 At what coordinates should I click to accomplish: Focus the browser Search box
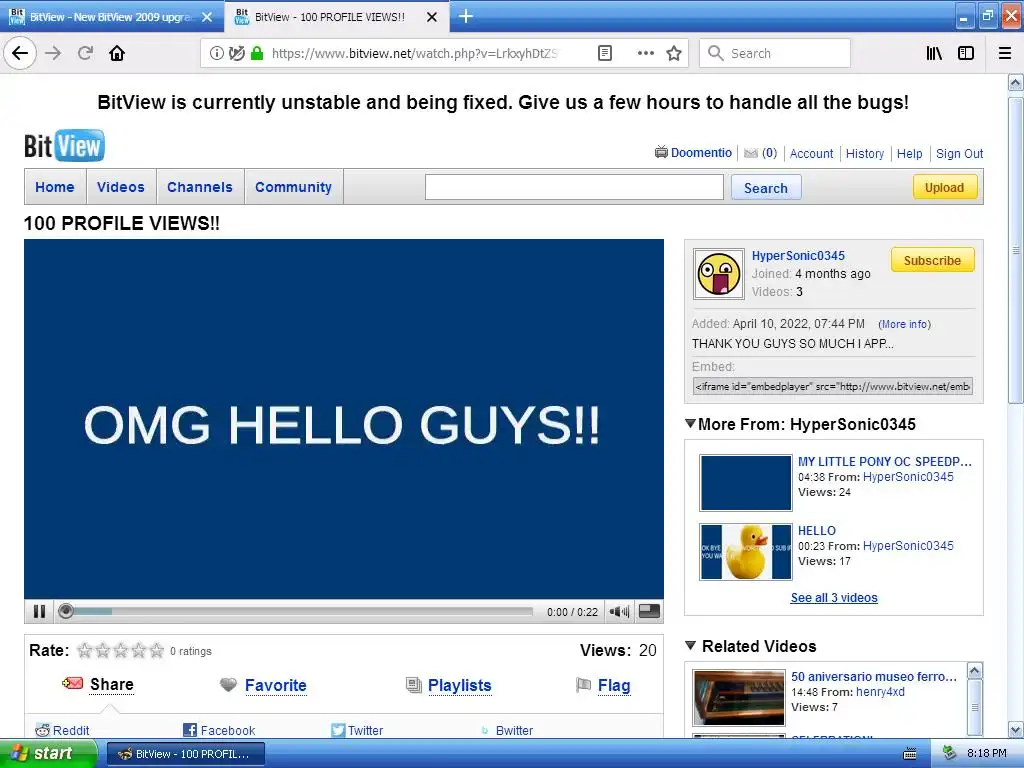pyautogui.click(x=775, y=53)
